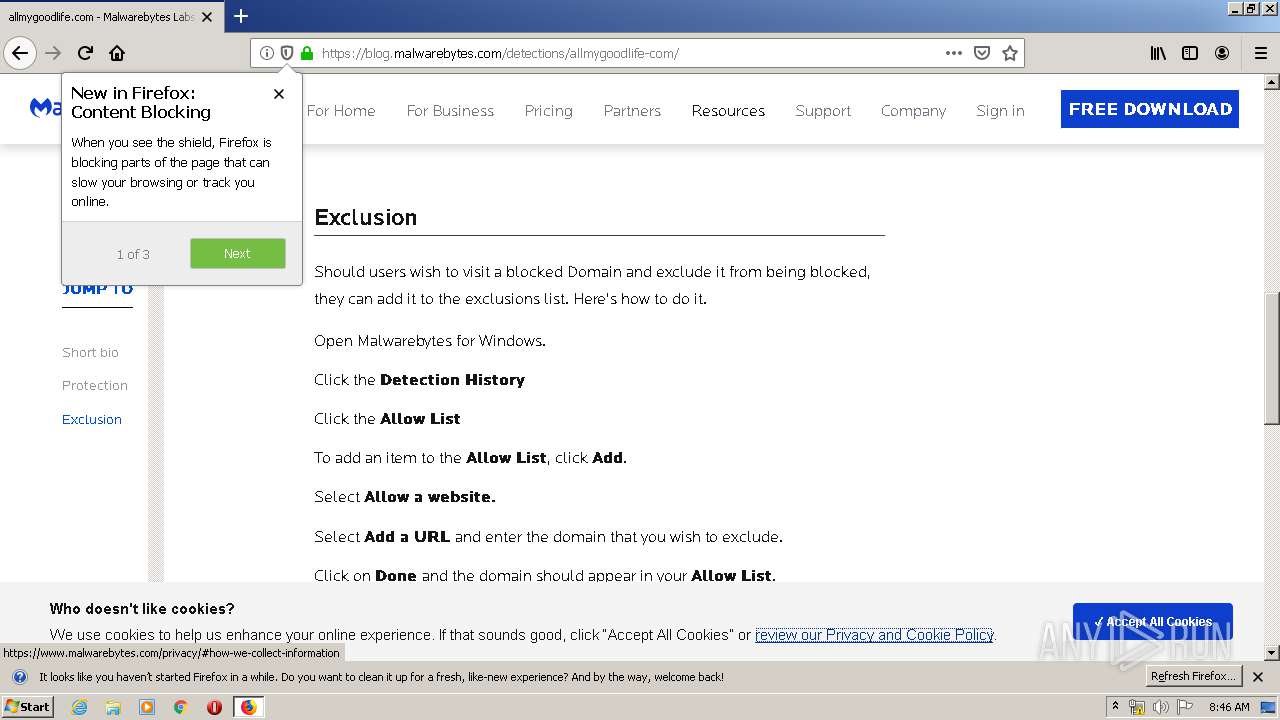Screen dimensions: 1280x720
Task: Open For Business navigation menu
Action: pos(450,111)
